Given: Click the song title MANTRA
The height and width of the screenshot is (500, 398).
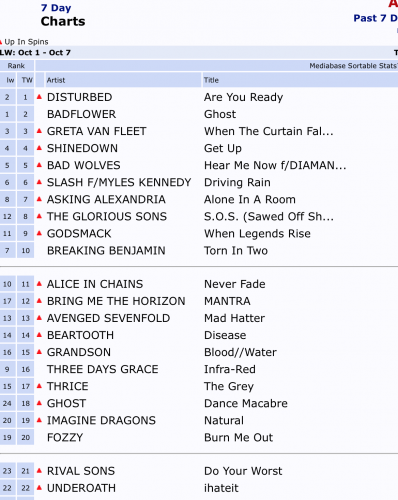Looking at the screenshot, I should 227,301.
